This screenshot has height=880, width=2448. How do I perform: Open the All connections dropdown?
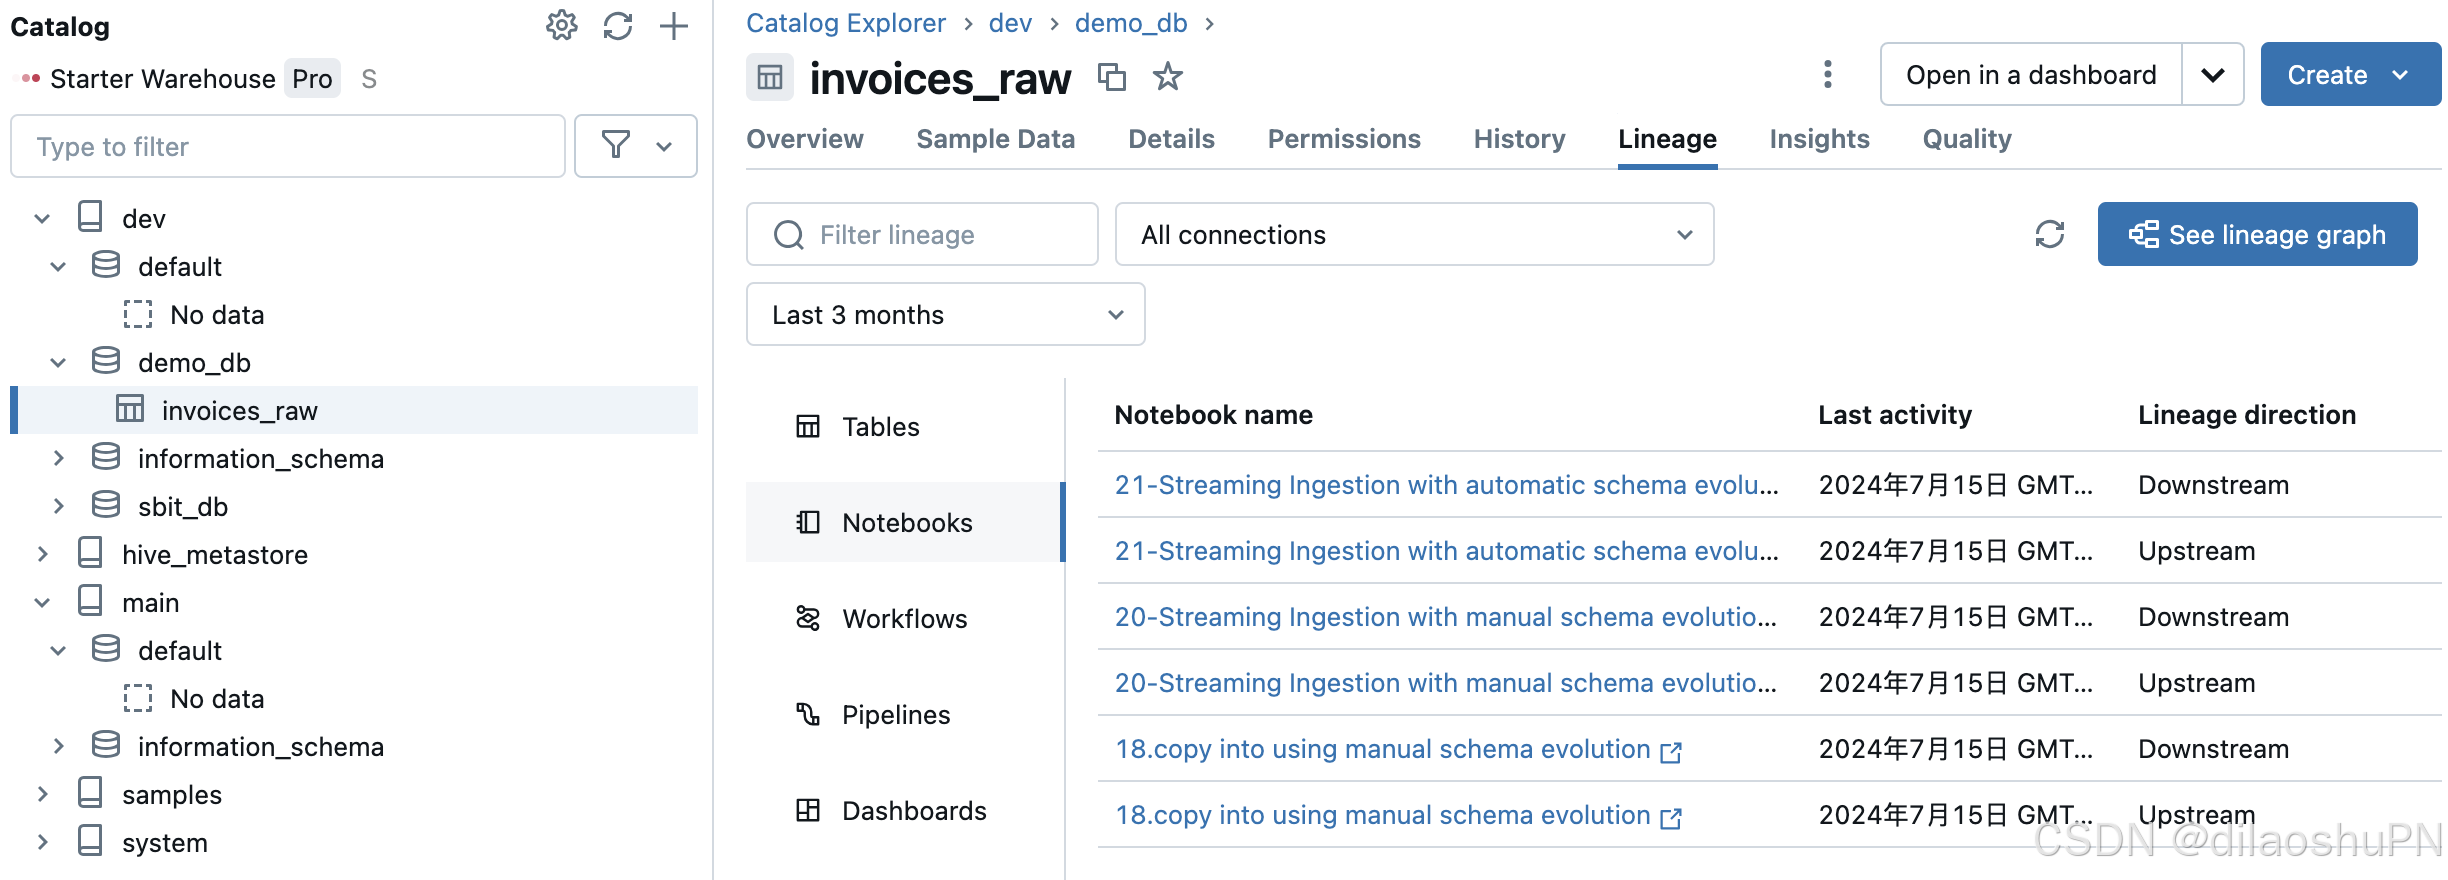click(x=1415, y=234)
